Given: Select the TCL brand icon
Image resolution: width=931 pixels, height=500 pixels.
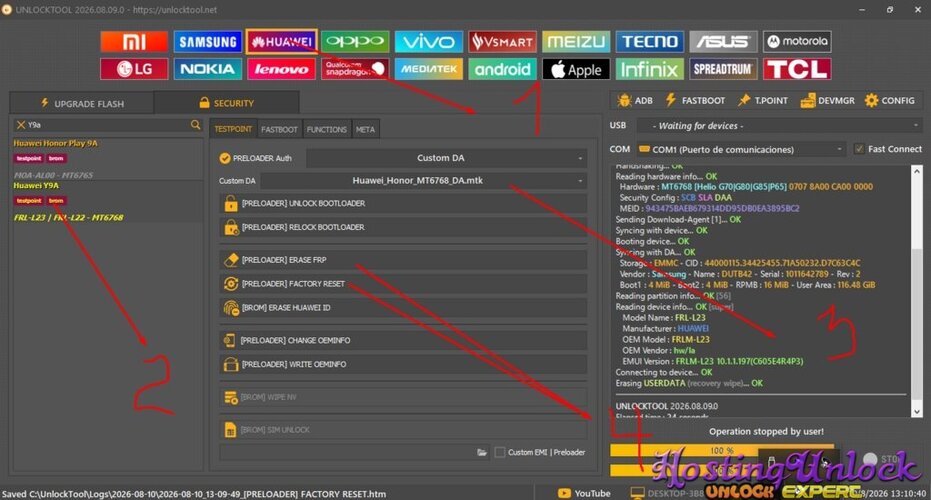Looking at the screenshot, I should pyautogui.click(x=797, y=69).
